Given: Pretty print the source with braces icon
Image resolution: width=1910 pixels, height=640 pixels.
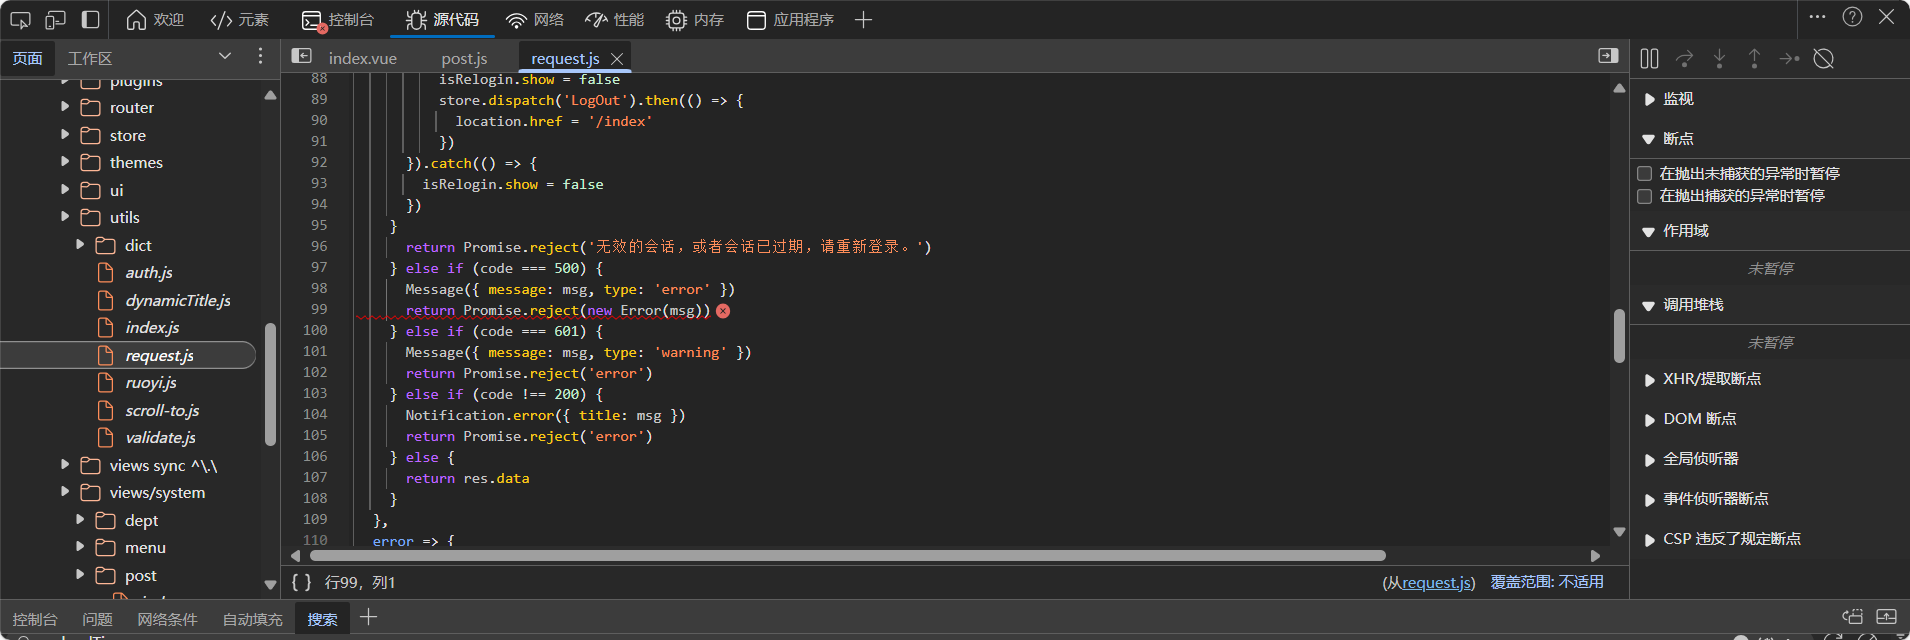Looking at the screenshot, I should pyautogui.click(x=301, y=582).
